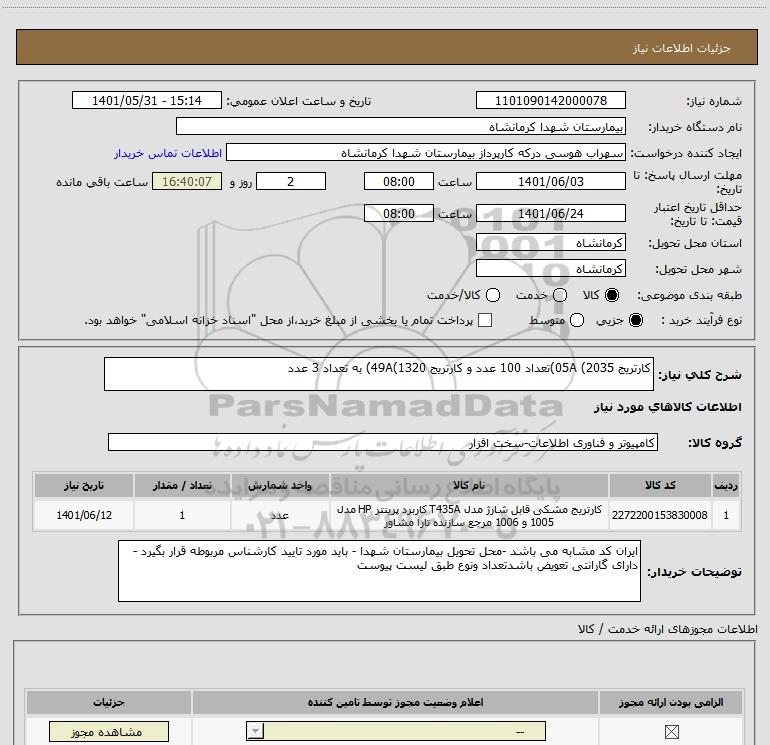
Task: Select the جزیی purchase type radio
Action: click(x=635, y=320)
